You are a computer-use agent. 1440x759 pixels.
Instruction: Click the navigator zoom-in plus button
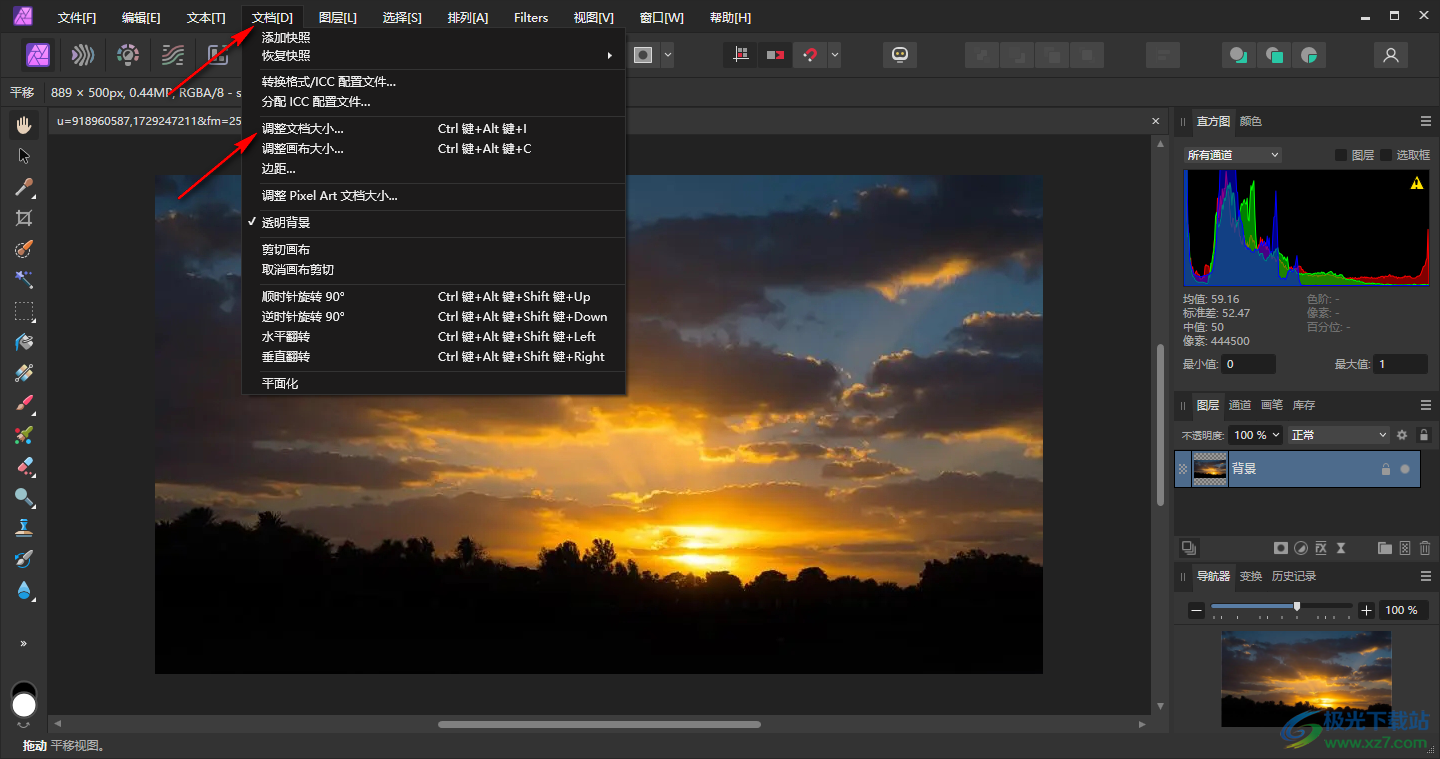pos(1367,610)
